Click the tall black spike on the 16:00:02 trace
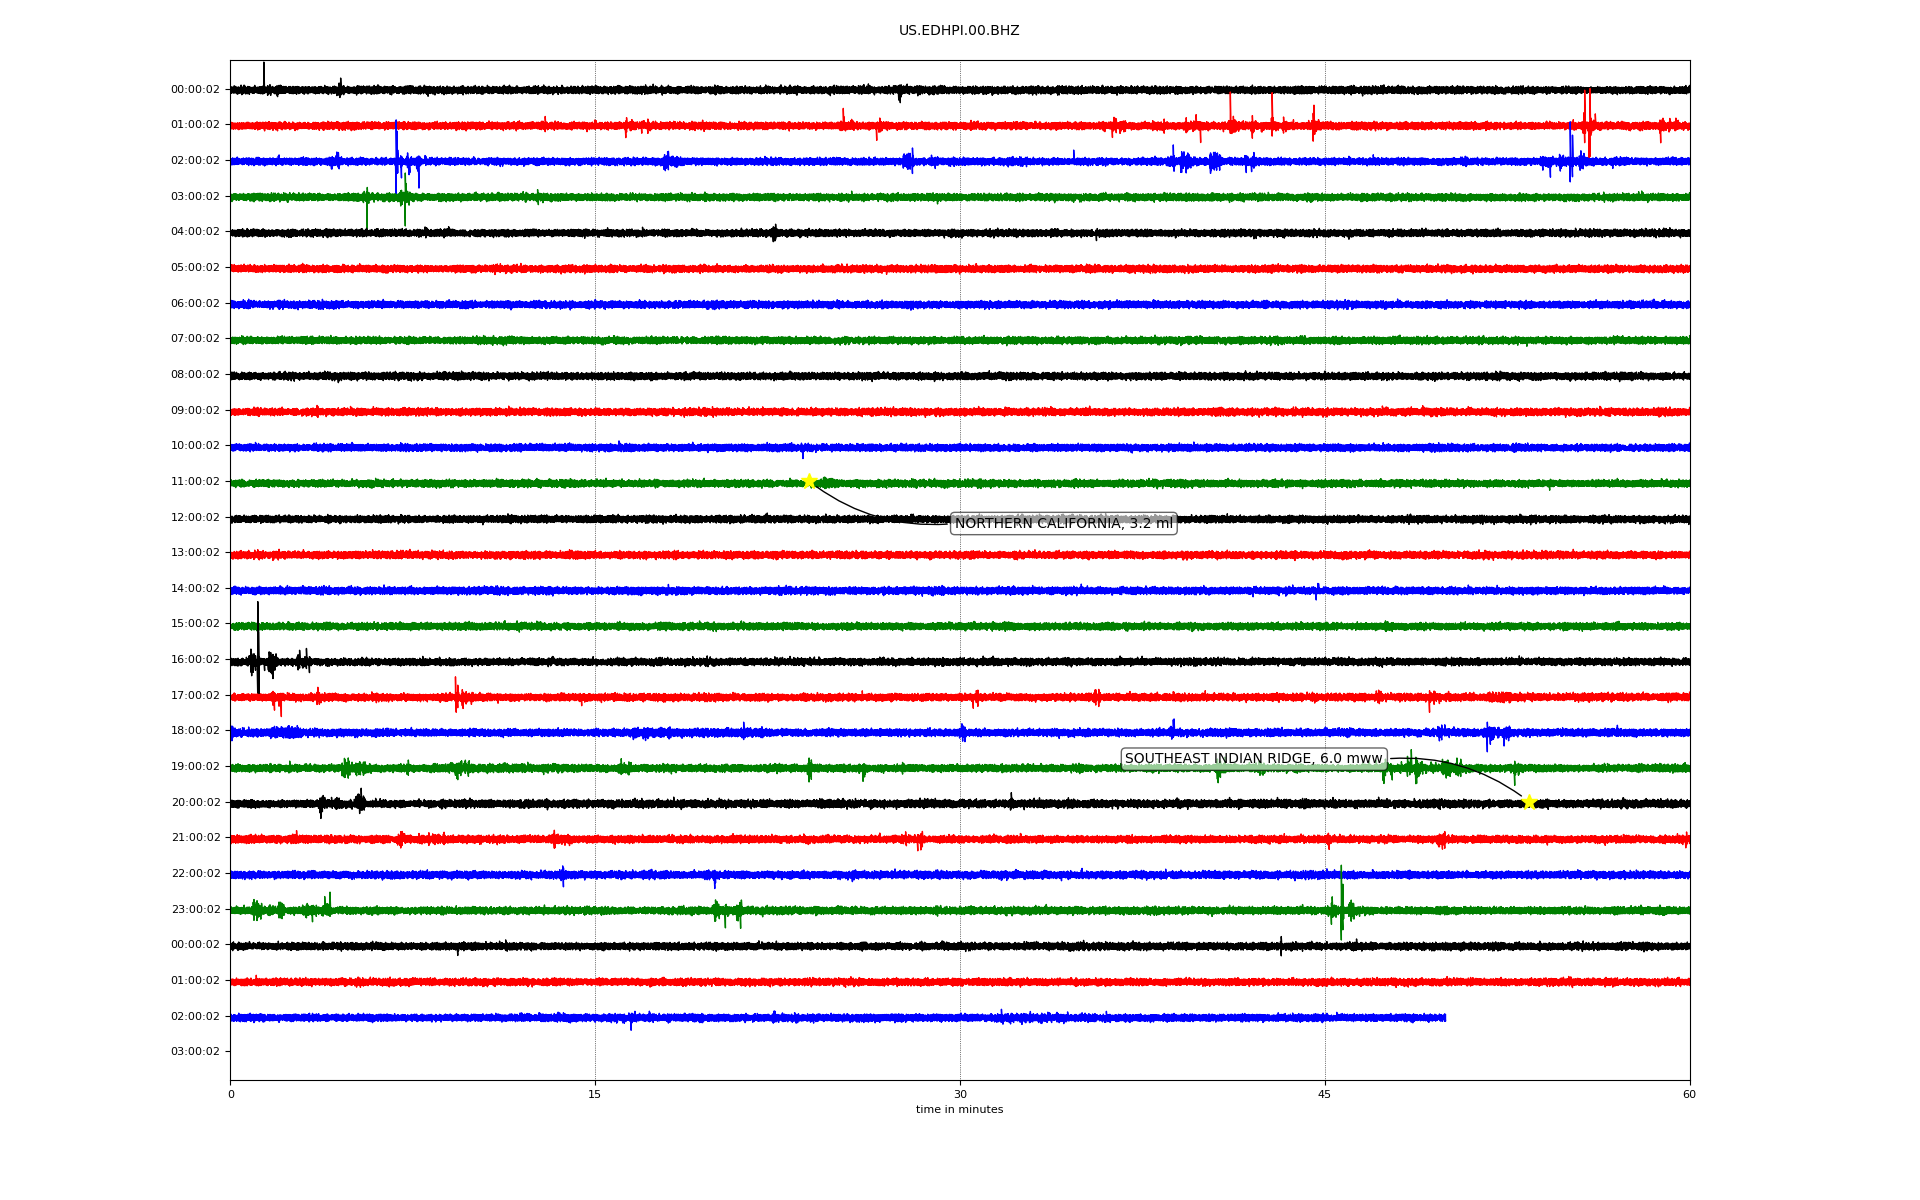 point(258,640)
